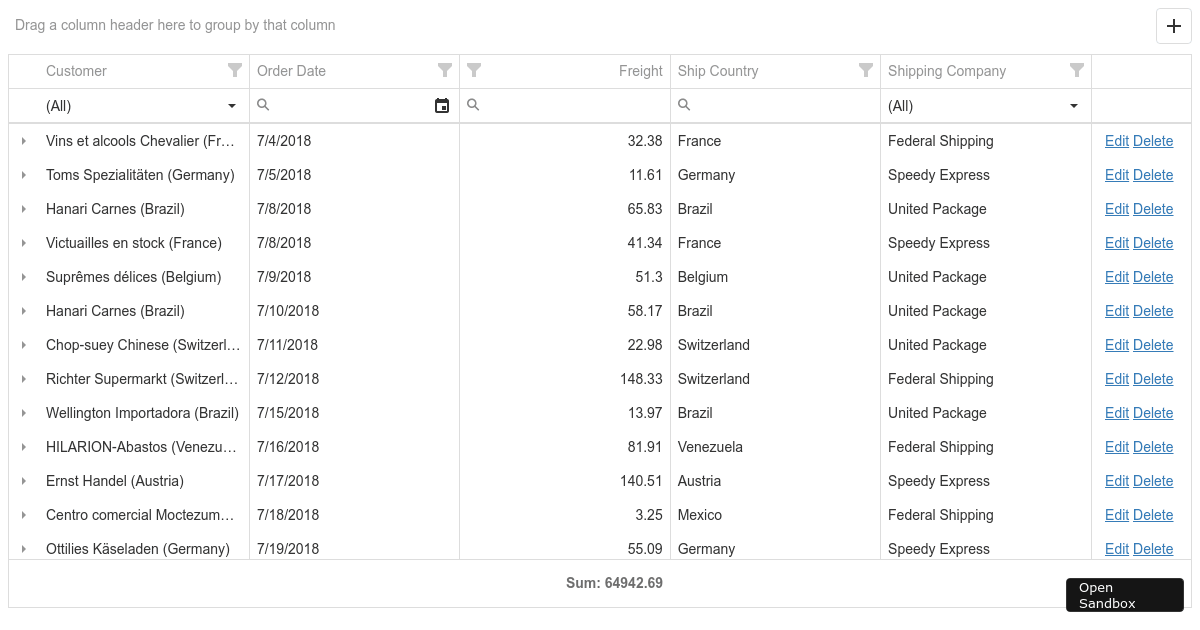Expand the Ernst Handel (Austria) row
The height and width of the screenshot is (630, 1200).
(x=24, y=481)
